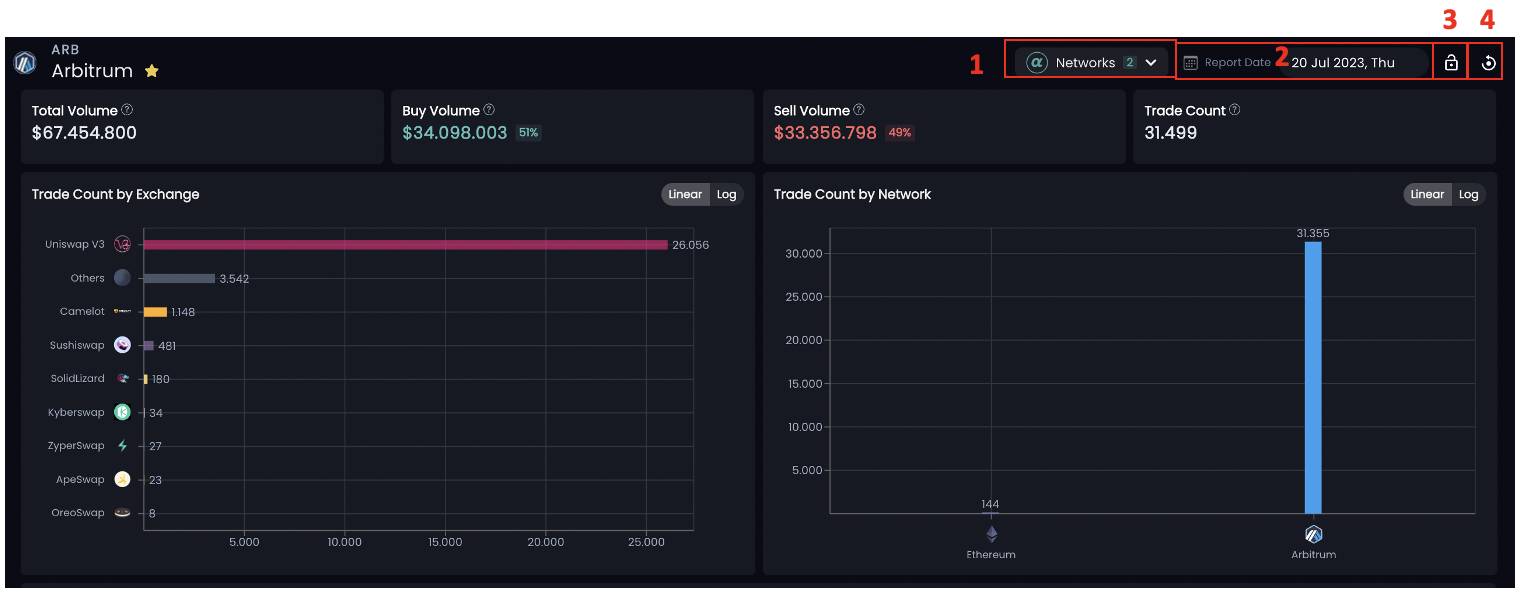Select Linear scale for Trade Count by Network

tap(1427, 194)
